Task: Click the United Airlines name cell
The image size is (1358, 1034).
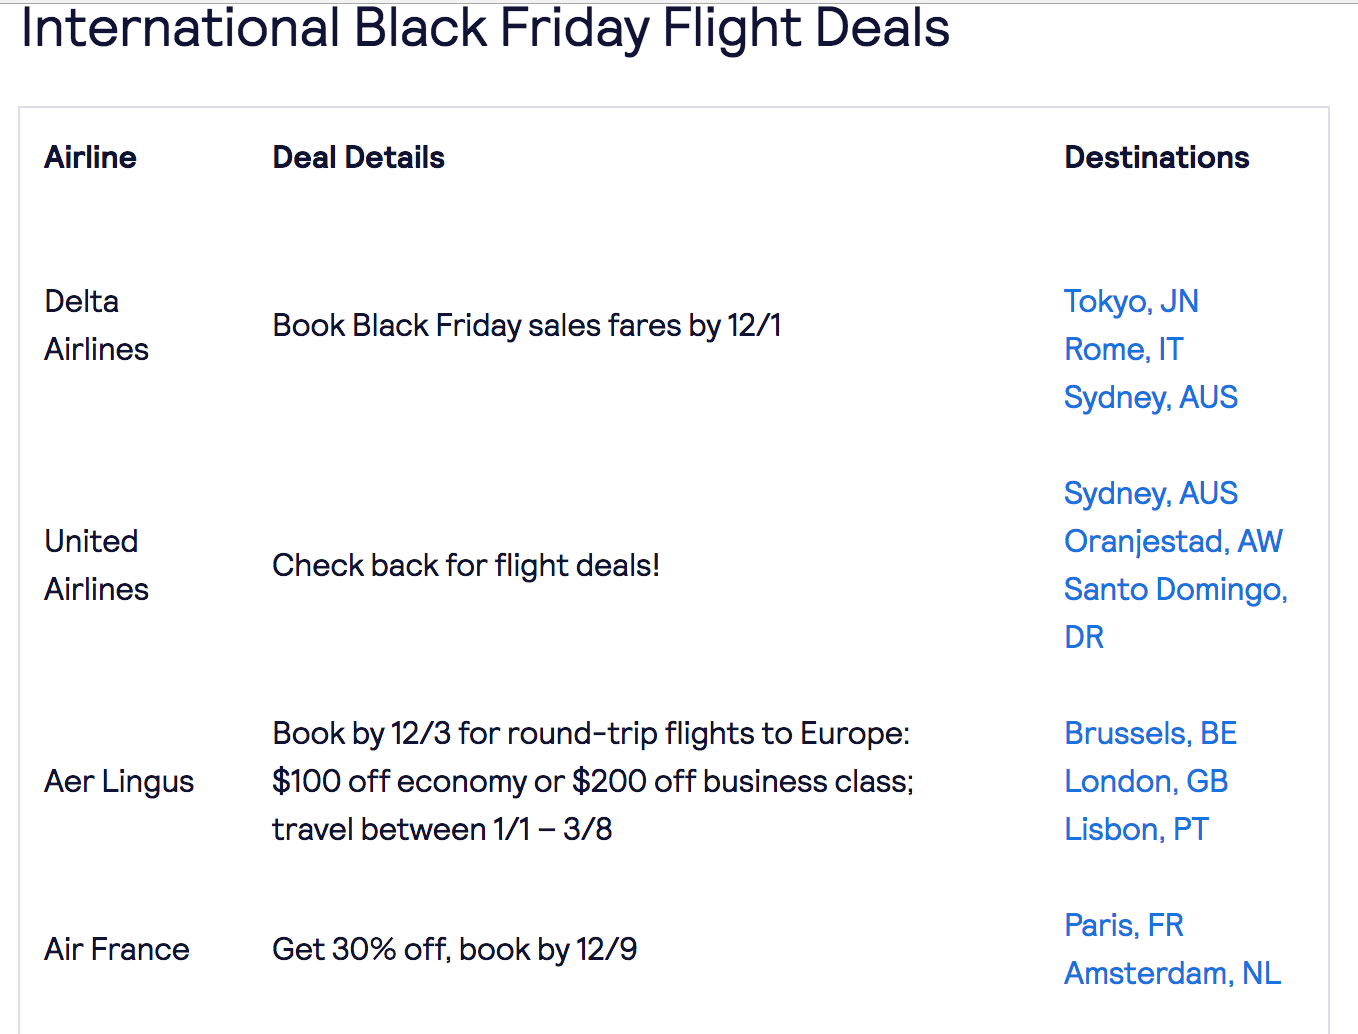Action: tap(96, 565)
